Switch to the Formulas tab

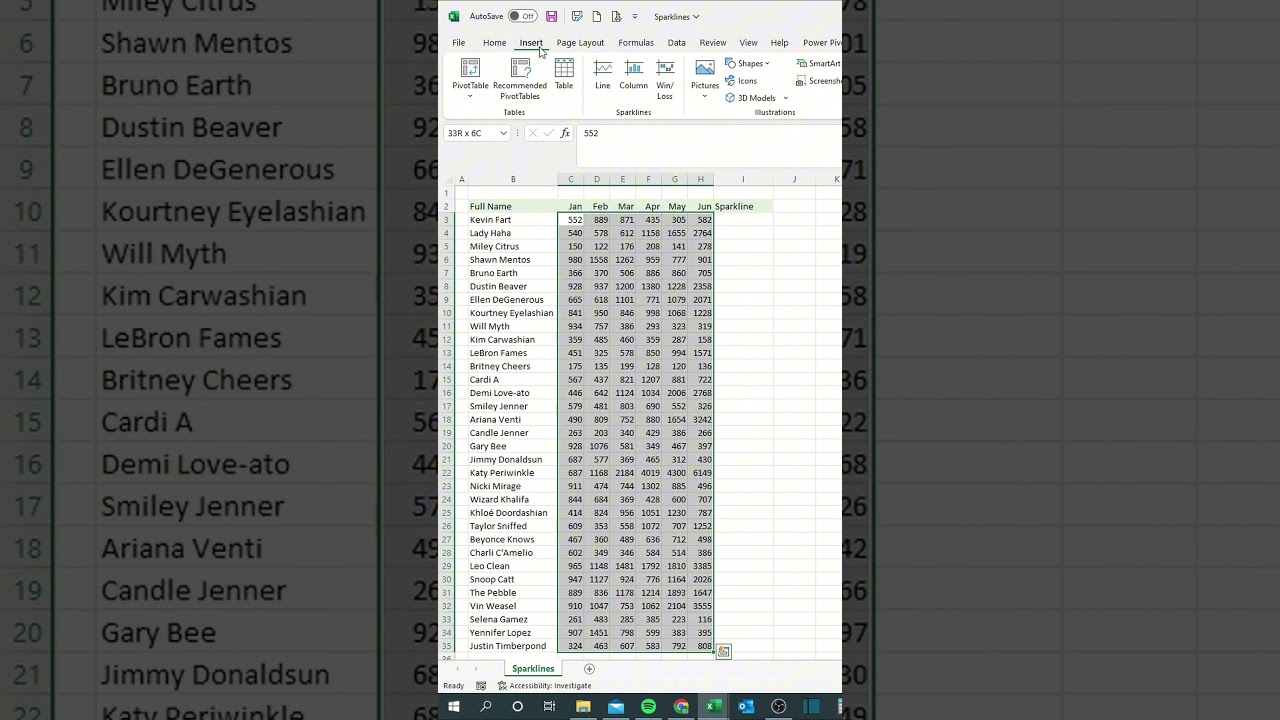(636, 43)
